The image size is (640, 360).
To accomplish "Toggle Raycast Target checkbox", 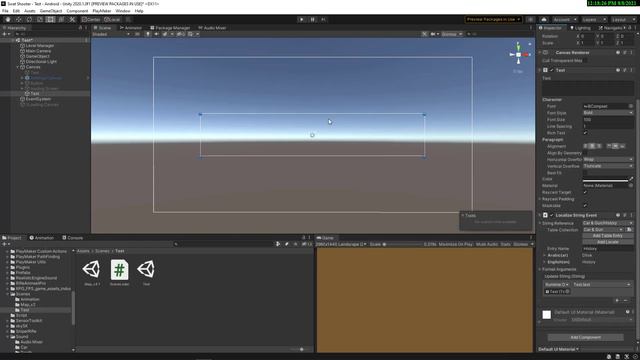I will (x=585, y=192).
